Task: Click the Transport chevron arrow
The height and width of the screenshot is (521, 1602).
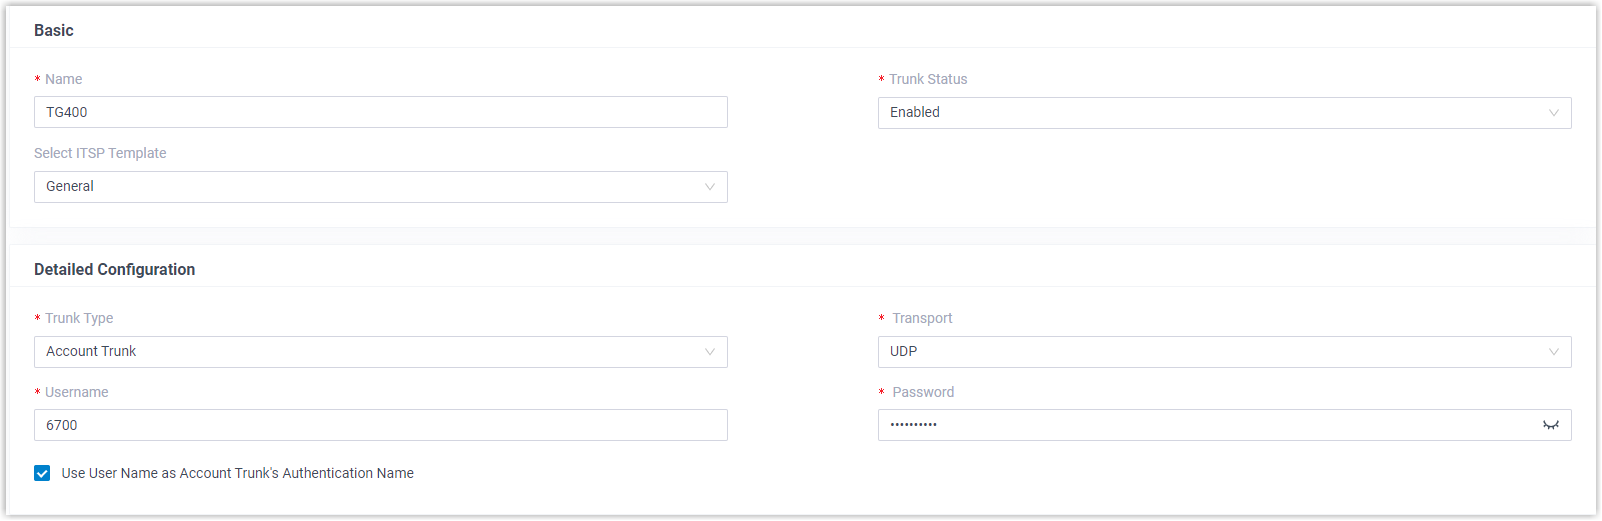Action: 1553,352
